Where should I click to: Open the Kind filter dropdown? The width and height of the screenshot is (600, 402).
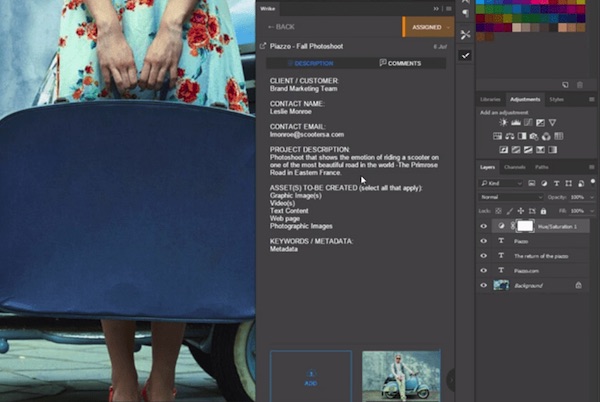(501, 183)
